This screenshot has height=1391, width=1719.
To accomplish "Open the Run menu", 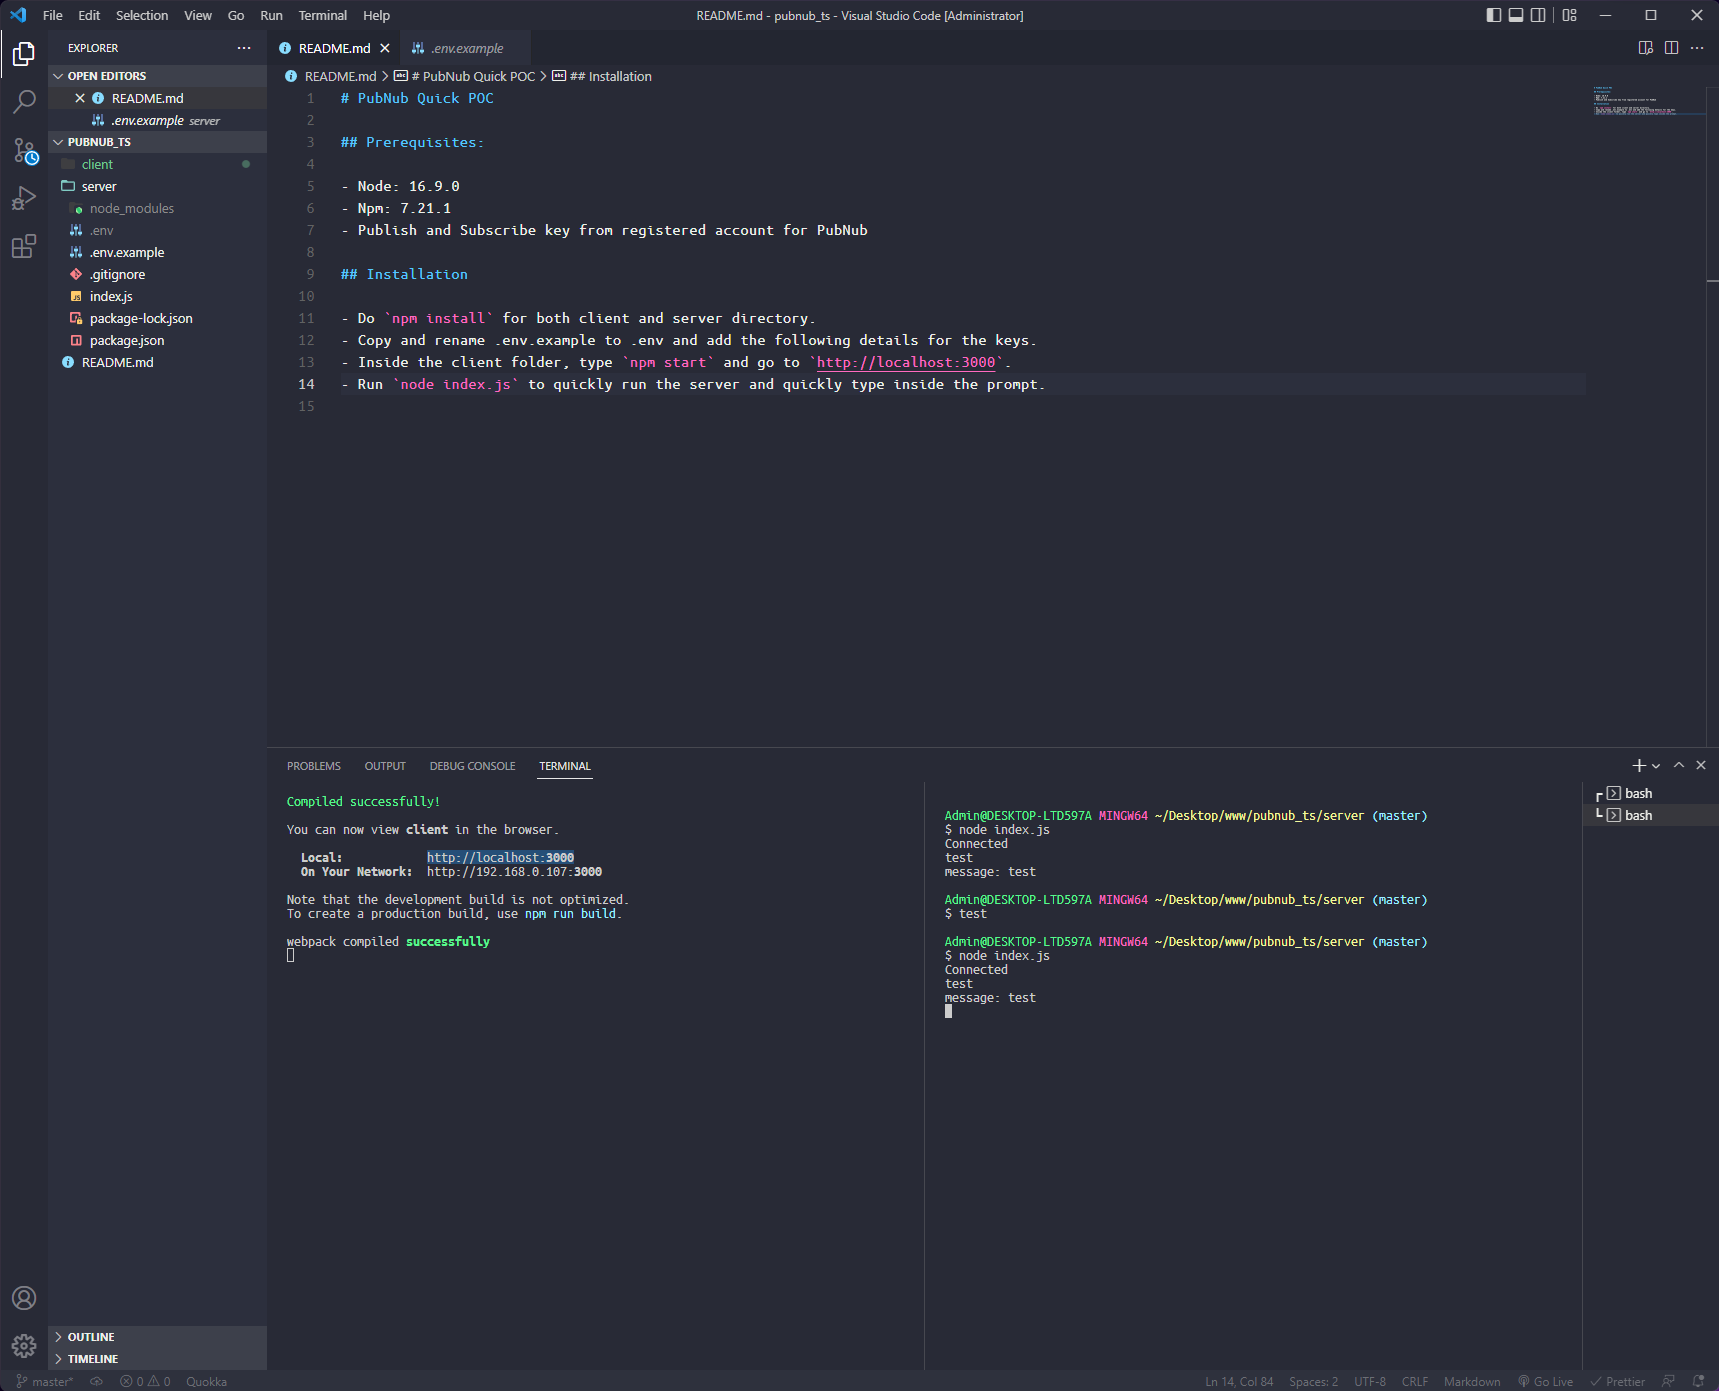I will (271, 15).
